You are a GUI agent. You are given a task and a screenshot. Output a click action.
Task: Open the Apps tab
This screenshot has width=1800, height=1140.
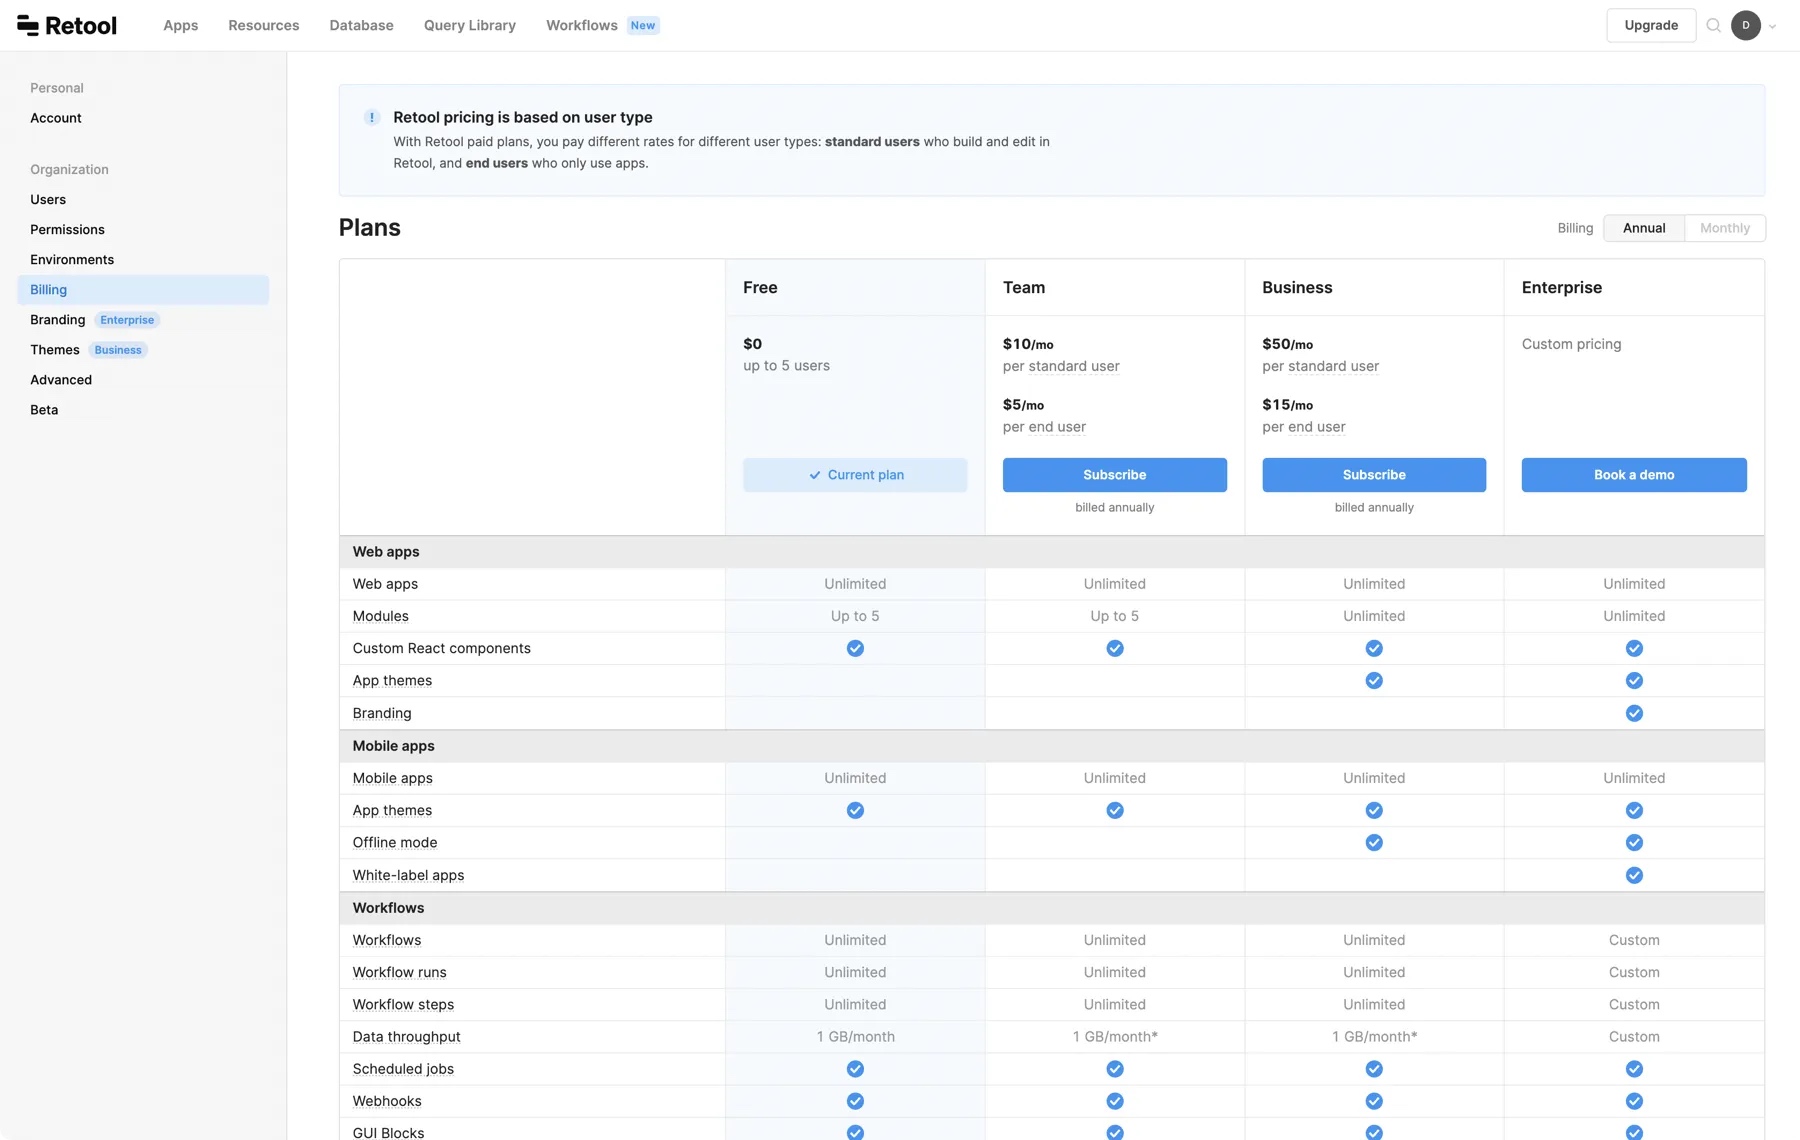click(181, 25)
